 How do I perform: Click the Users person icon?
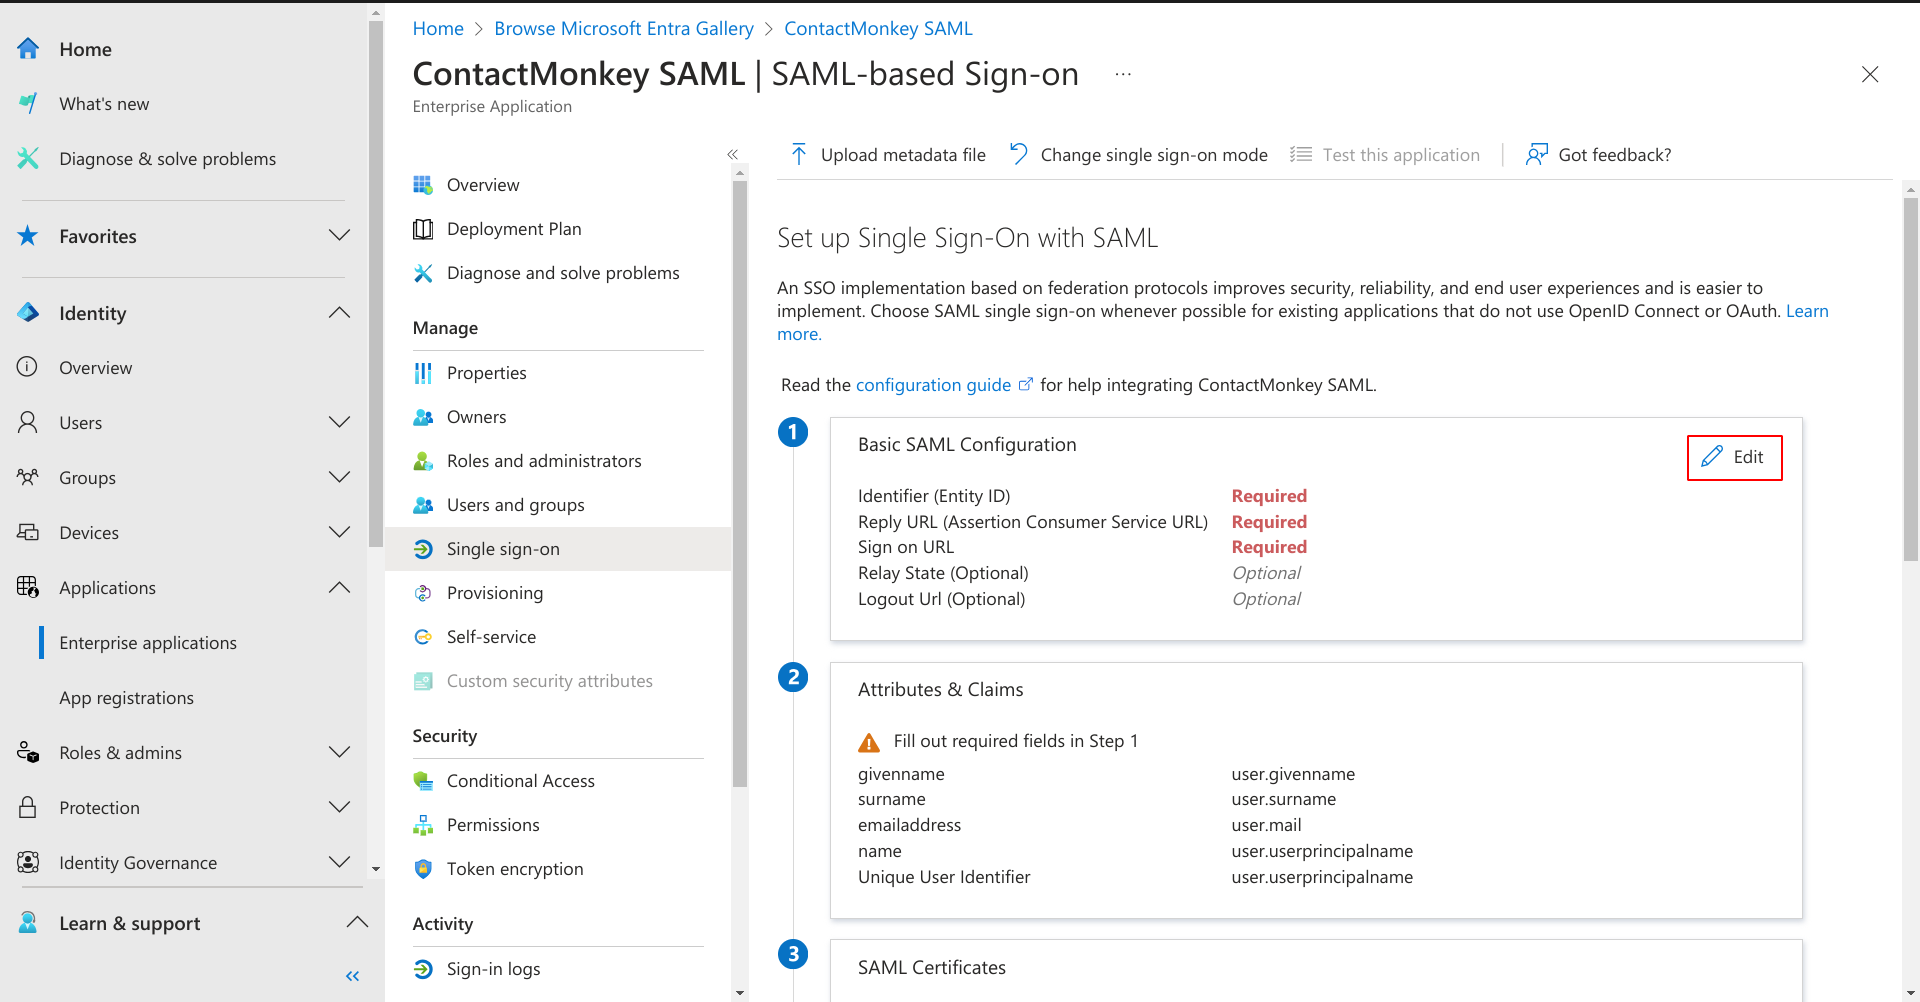[28, 422]
